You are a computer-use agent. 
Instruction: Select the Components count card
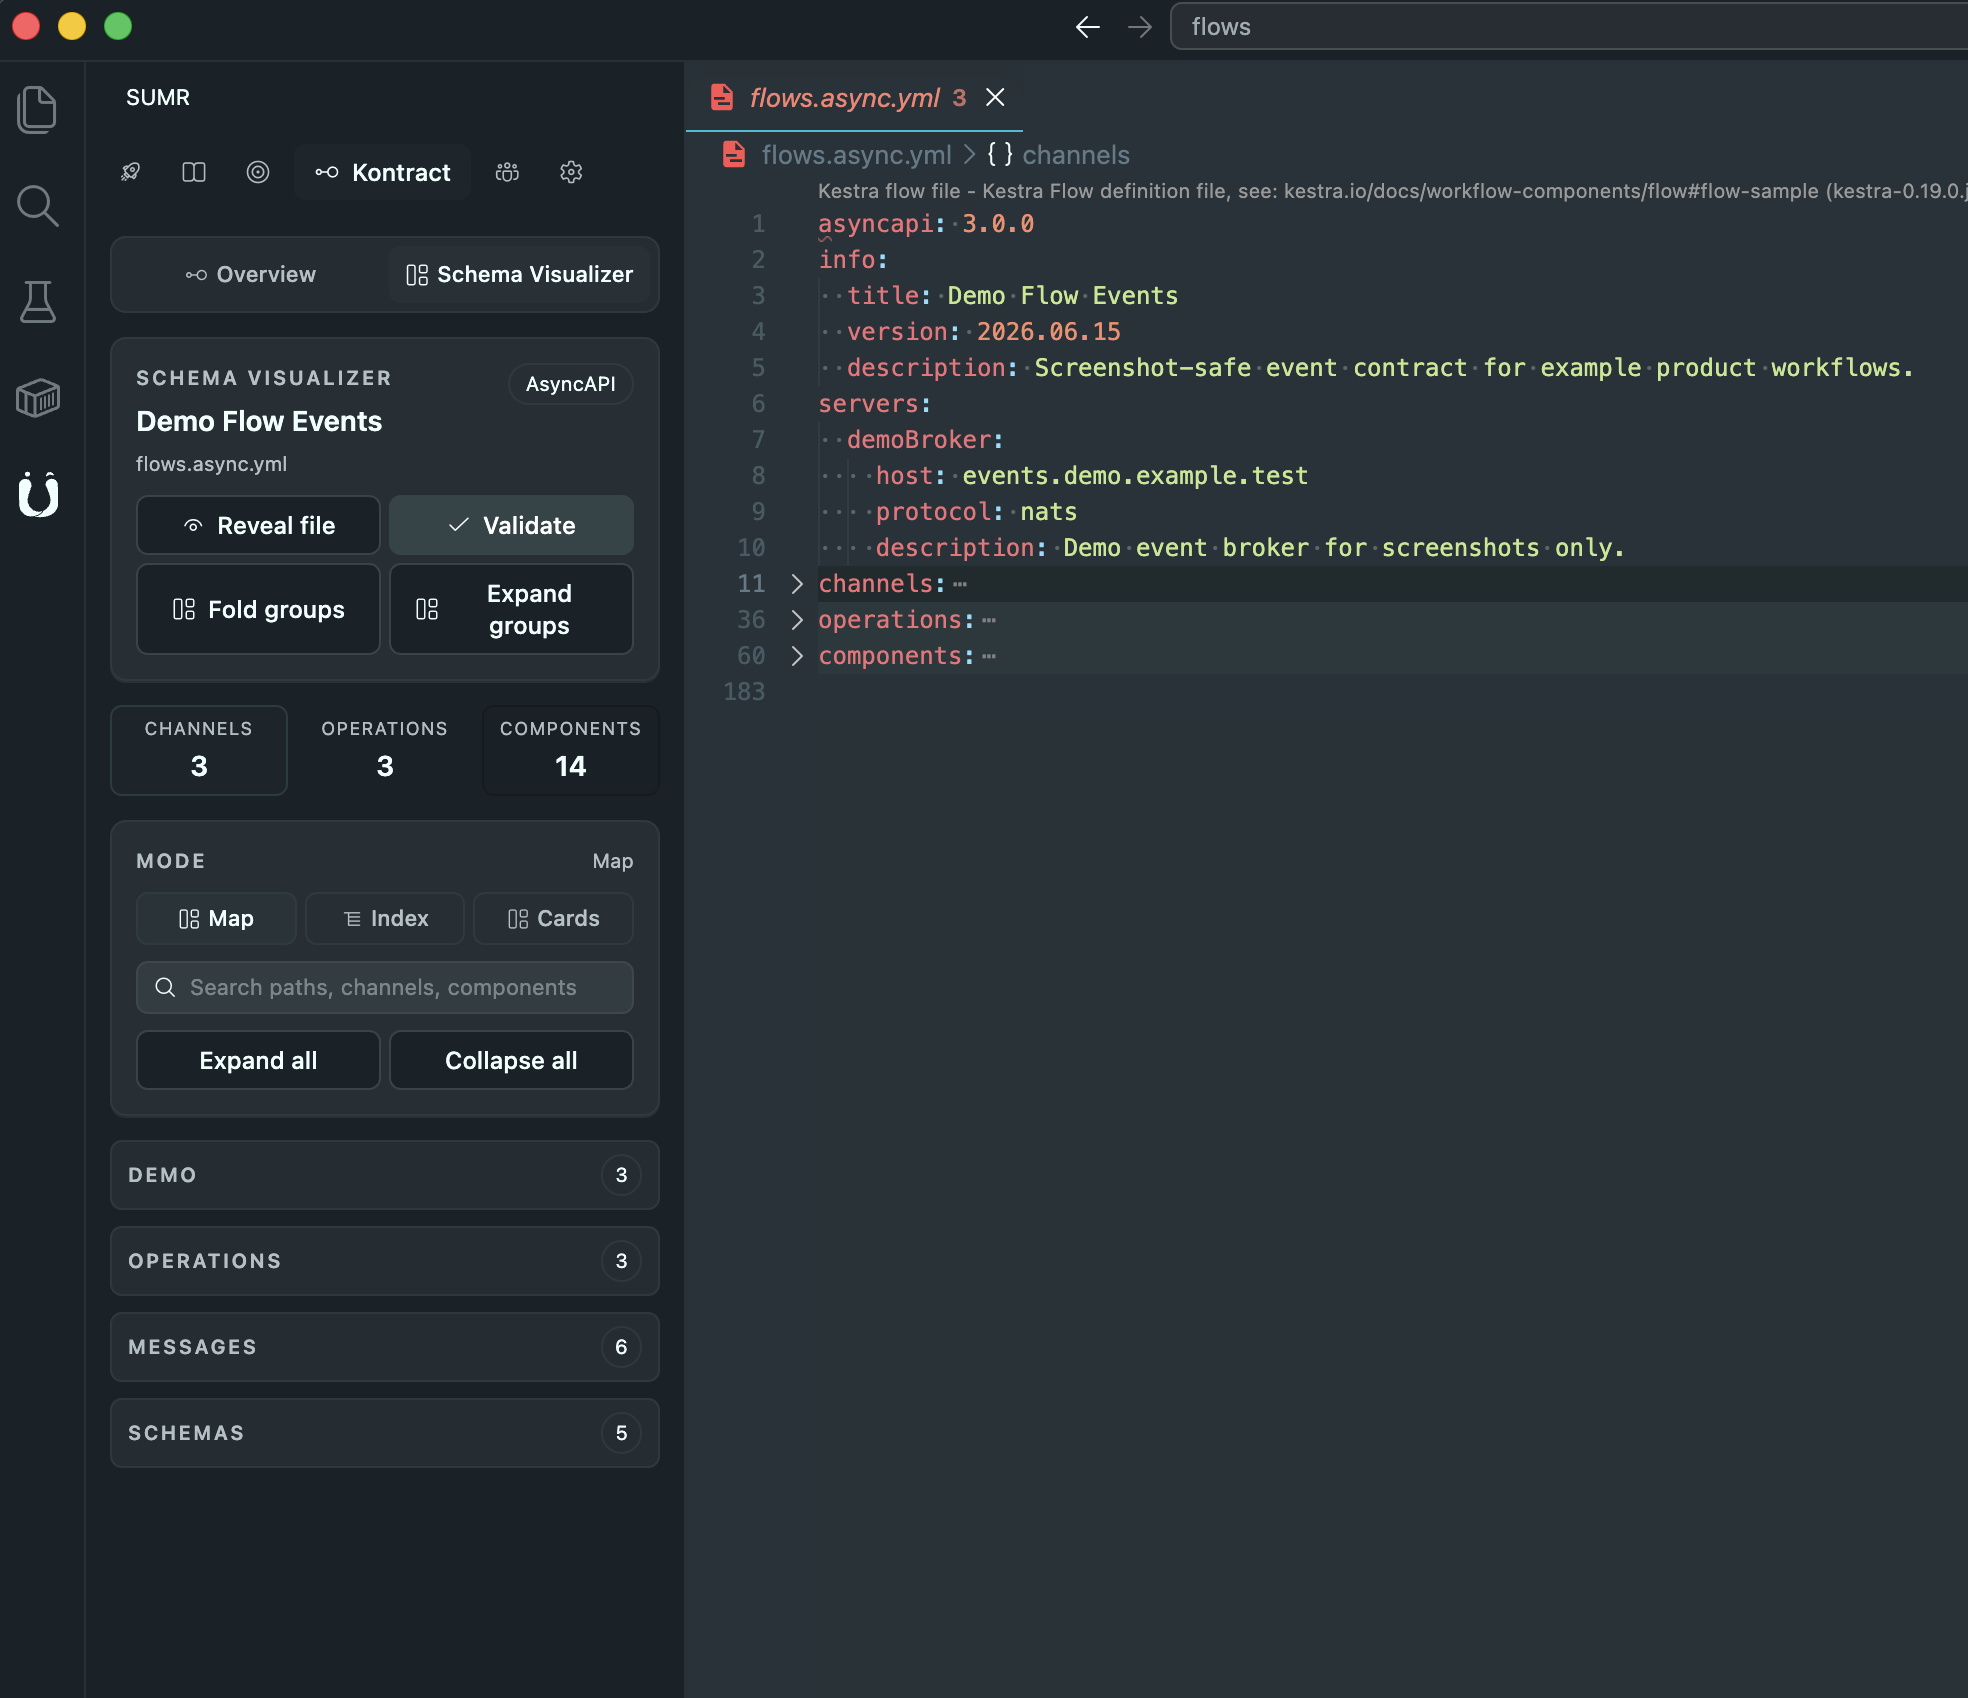click(571, 750)
